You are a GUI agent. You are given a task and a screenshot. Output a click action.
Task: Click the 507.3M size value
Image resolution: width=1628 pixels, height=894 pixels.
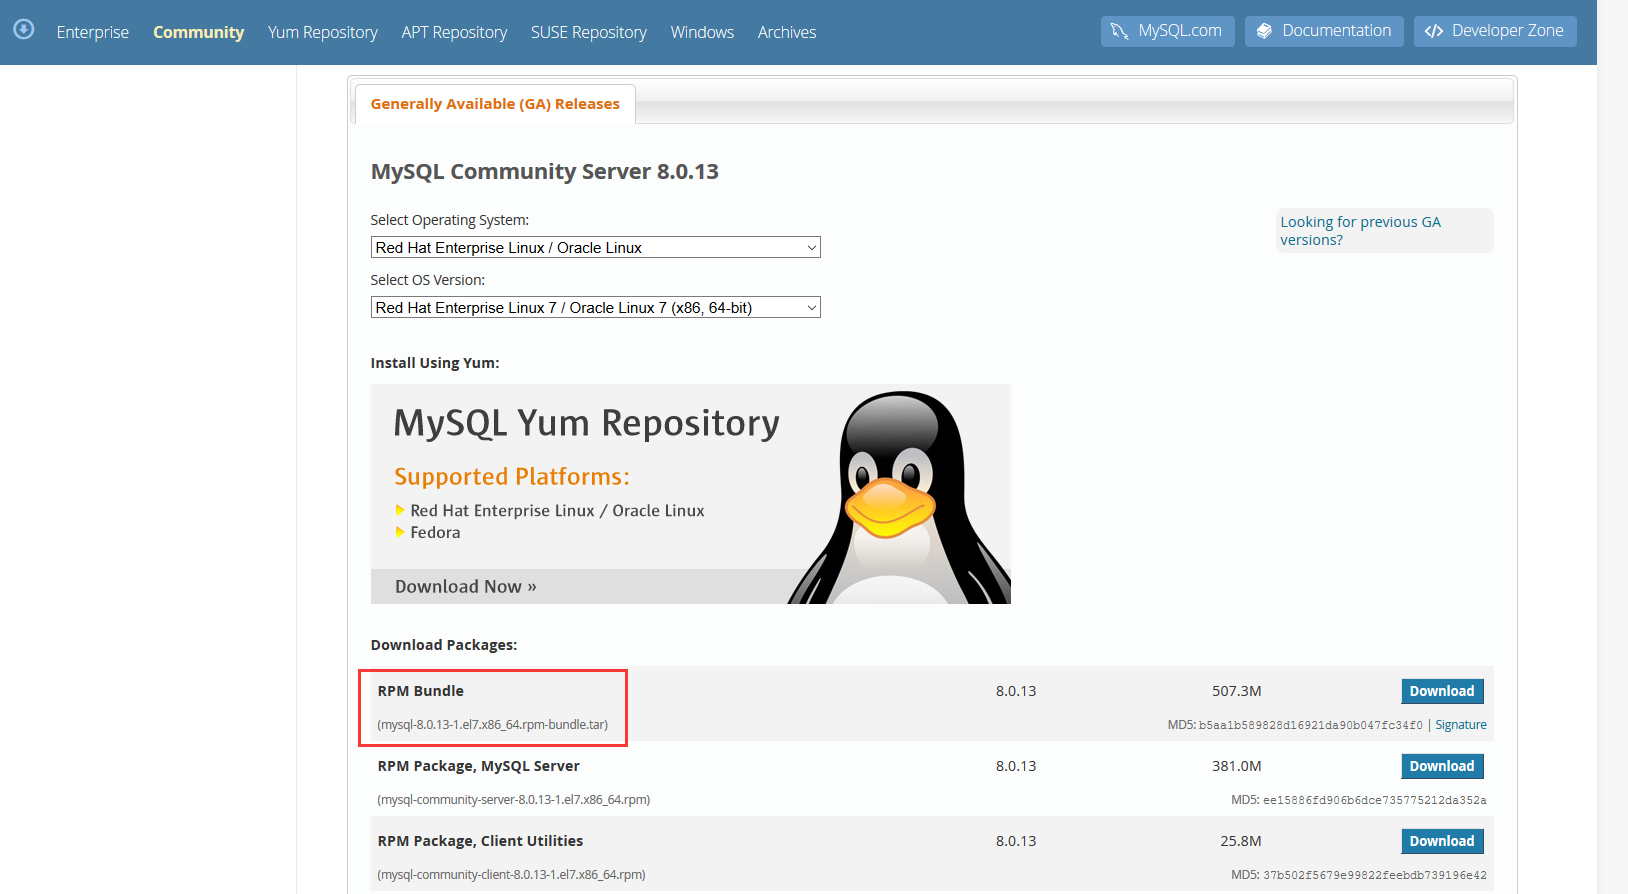click(1237, 691)
